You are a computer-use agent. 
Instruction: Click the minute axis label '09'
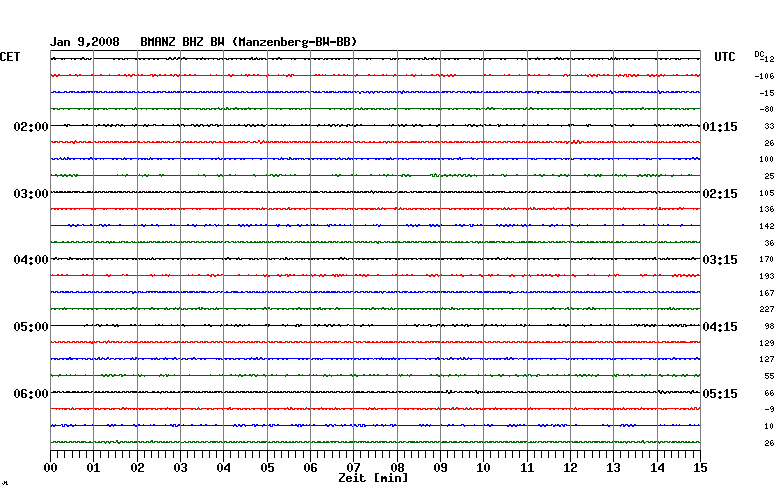pos(440,468)
